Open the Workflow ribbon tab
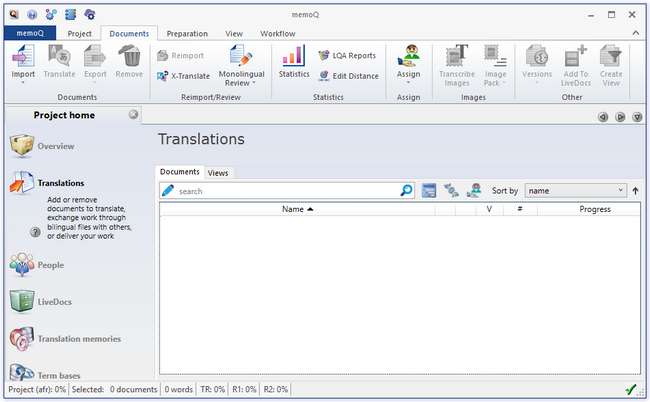The height and width of the screenshot is (402, 650). pos(278,34)
